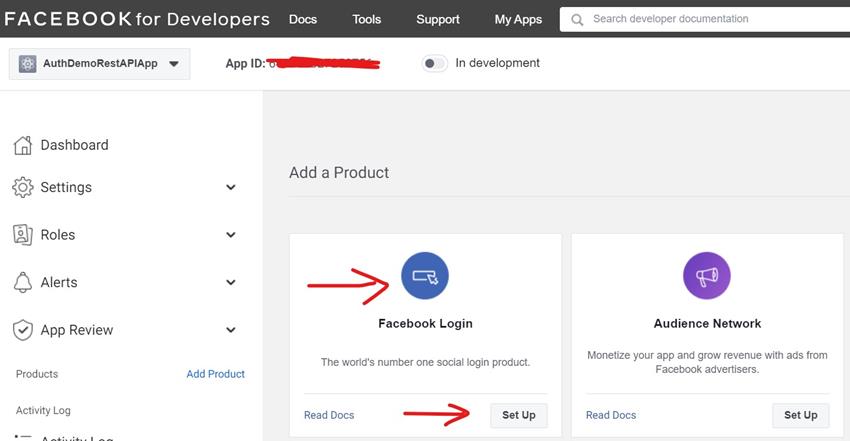
Task: Open the AuthDemoRestAPIApp app selector dropdown
Action: [x=100, y=64]
